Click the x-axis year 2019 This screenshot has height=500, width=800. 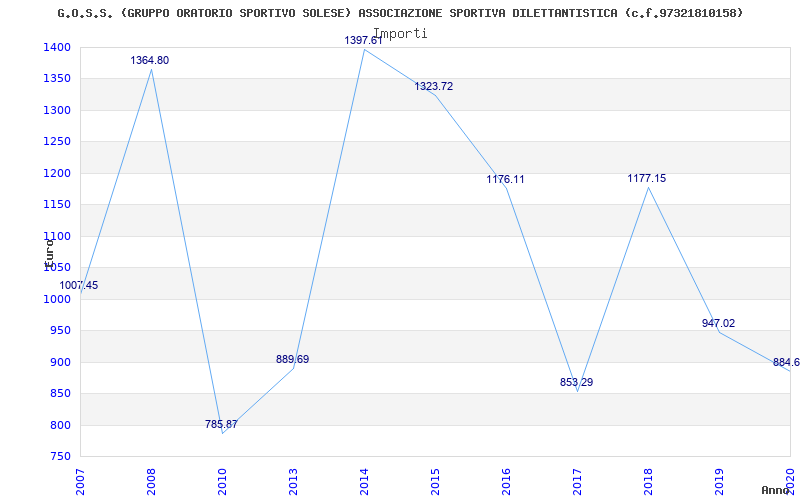(x=719, y=481)
